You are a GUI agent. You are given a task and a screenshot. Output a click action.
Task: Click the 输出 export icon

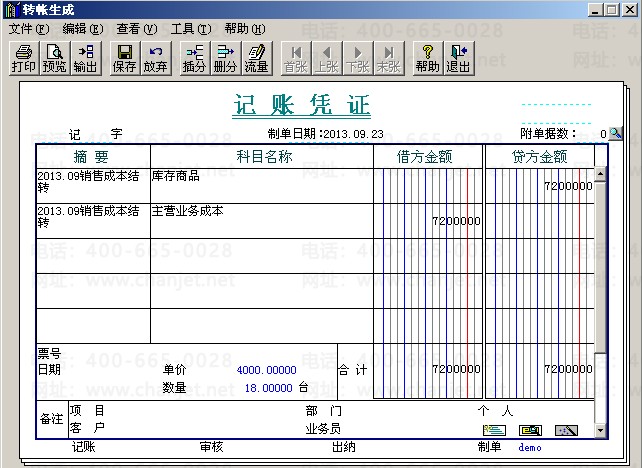pyautogui.click(x=86, y=59)
